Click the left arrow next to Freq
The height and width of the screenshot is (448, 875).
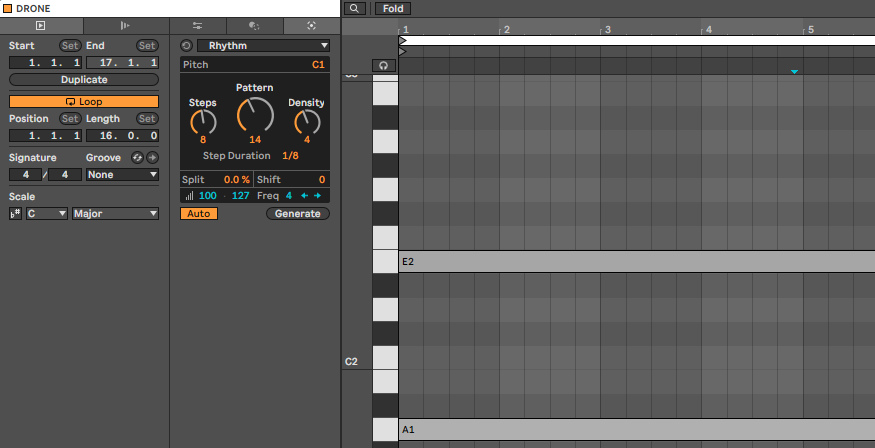tap(304, 196)
